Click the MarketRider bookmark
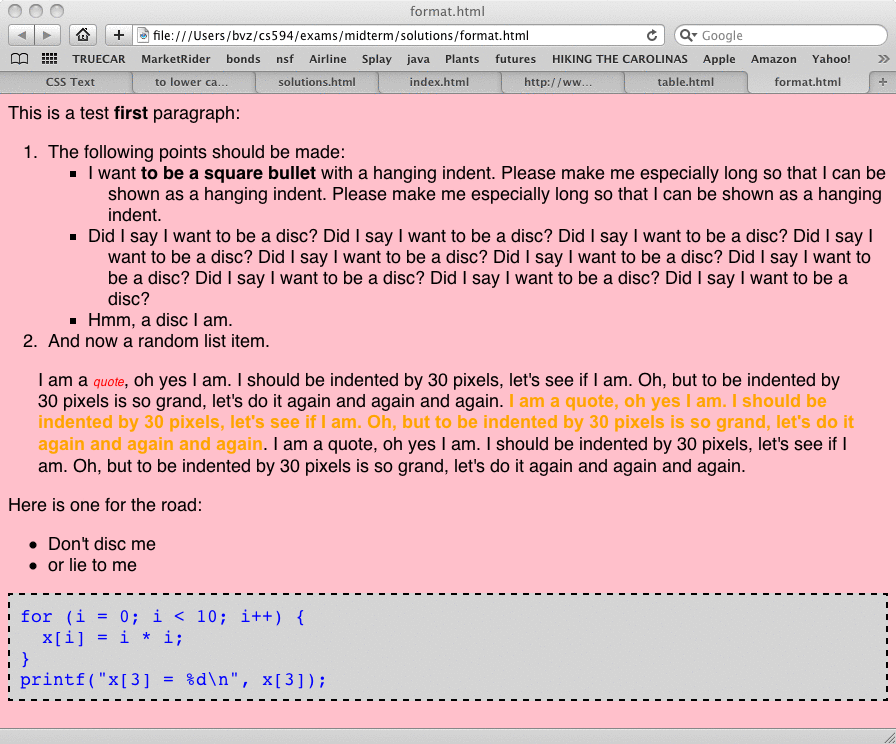The height and width of the screenshot is (744, 896). (x=176, y=59)
